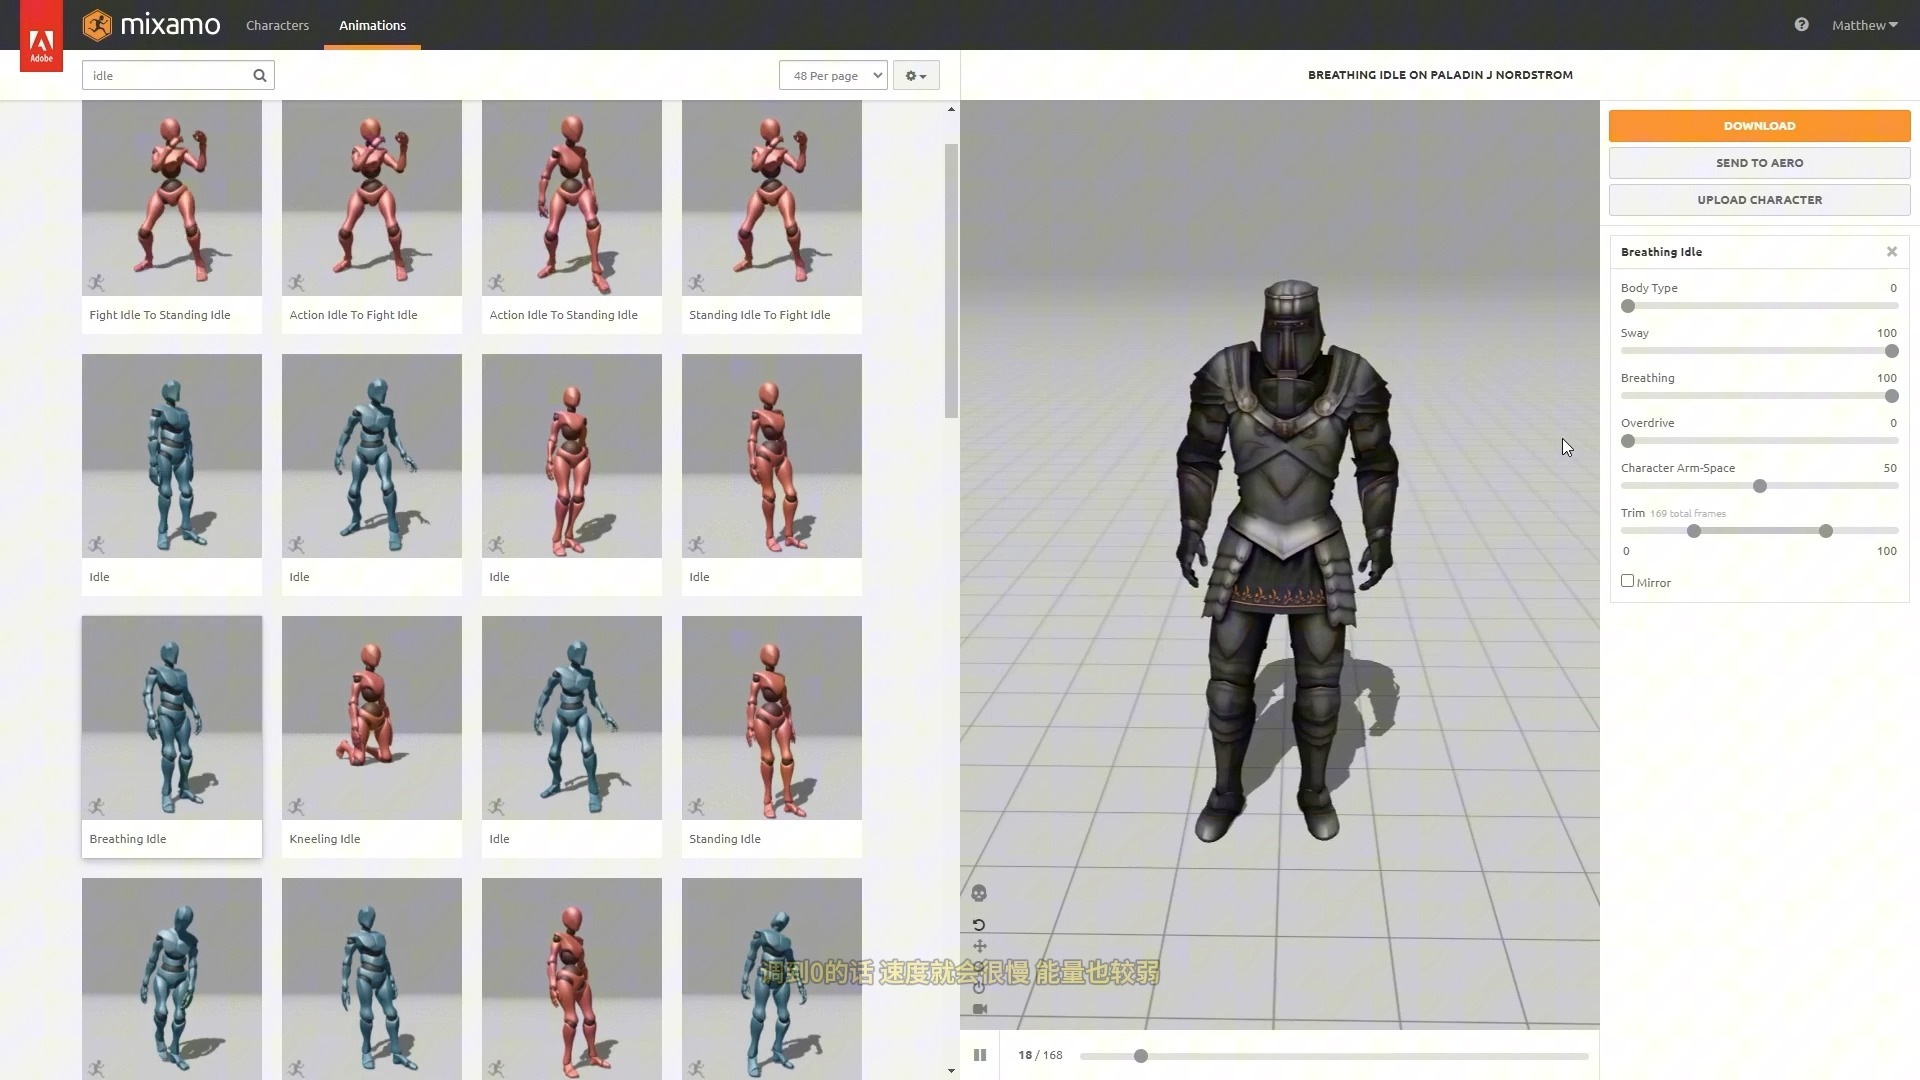The height and width of the screenshot is (1080, 1920).
Task: Click the UPLOAD CHARACTER button
Action: pos(1759,200)
